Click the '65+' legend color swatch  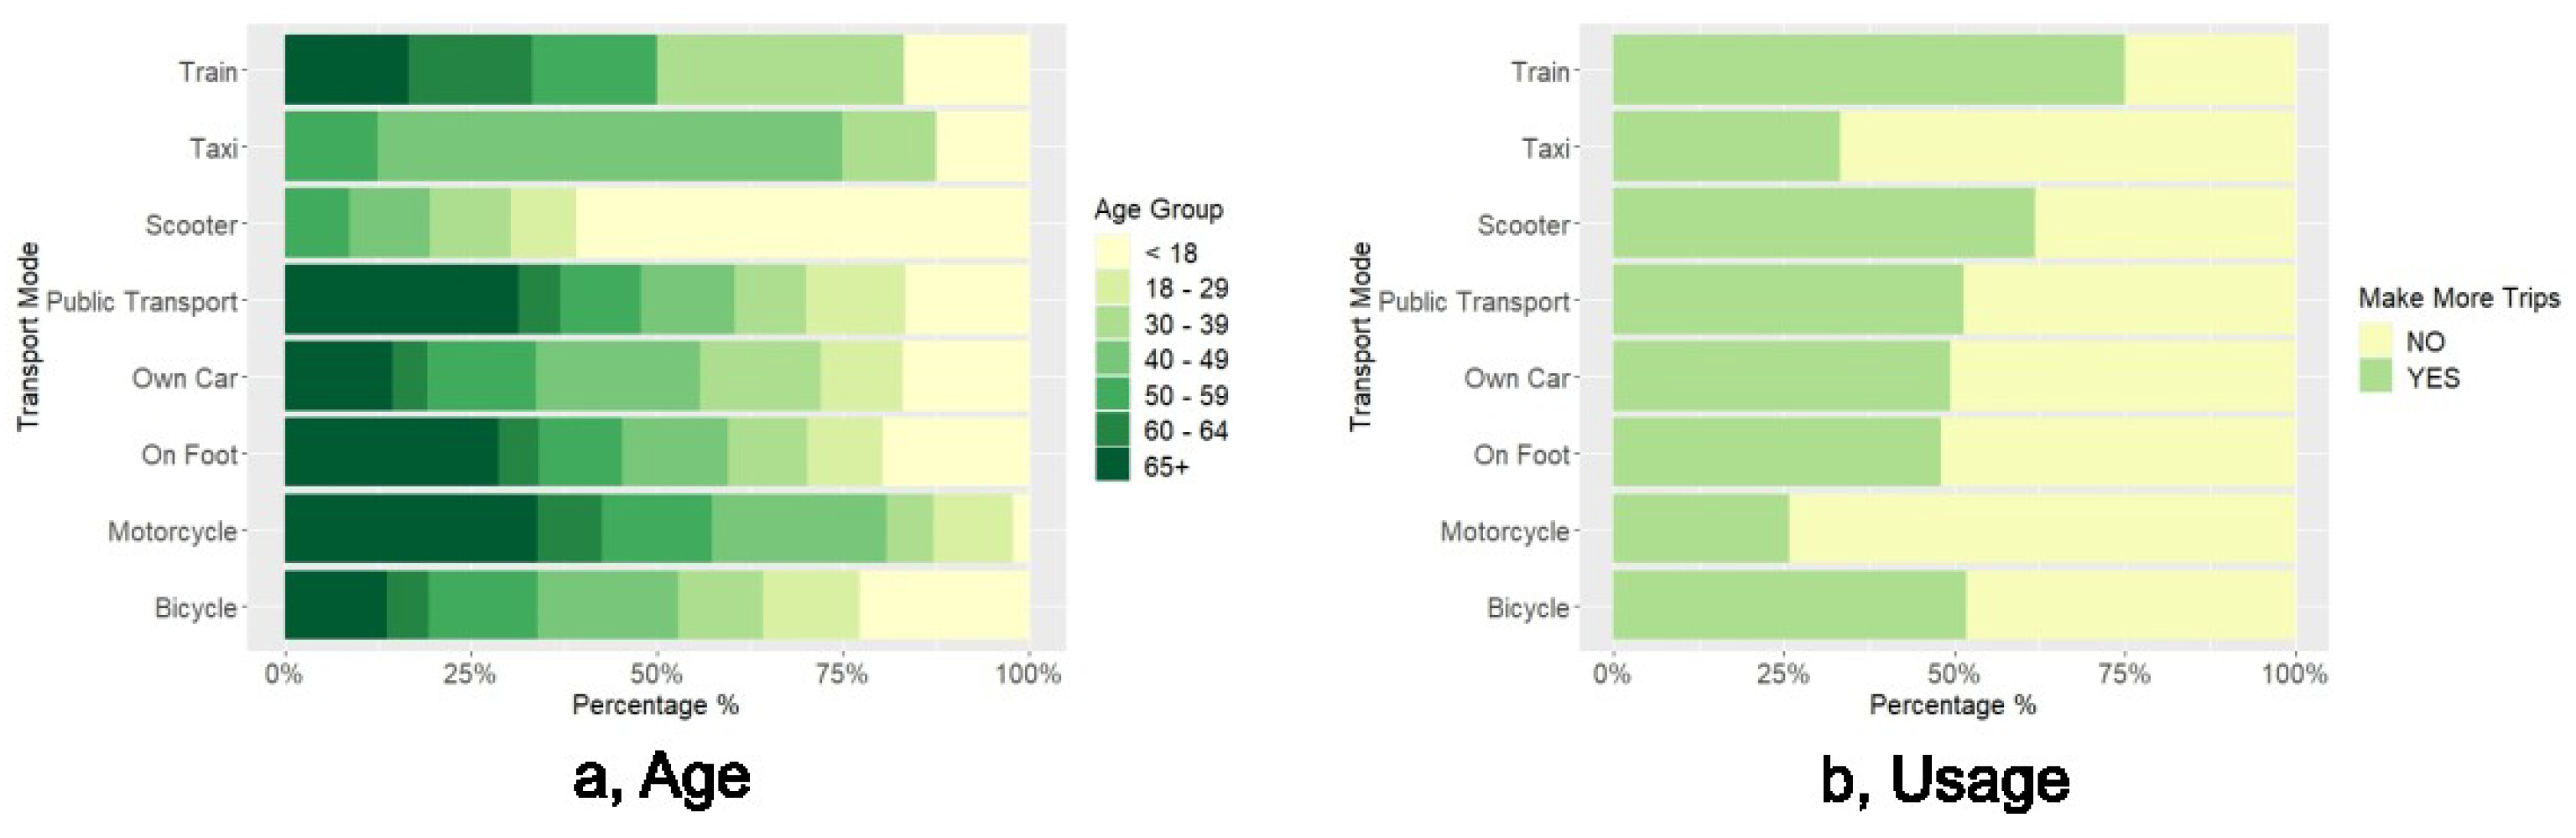point(1112,466)
